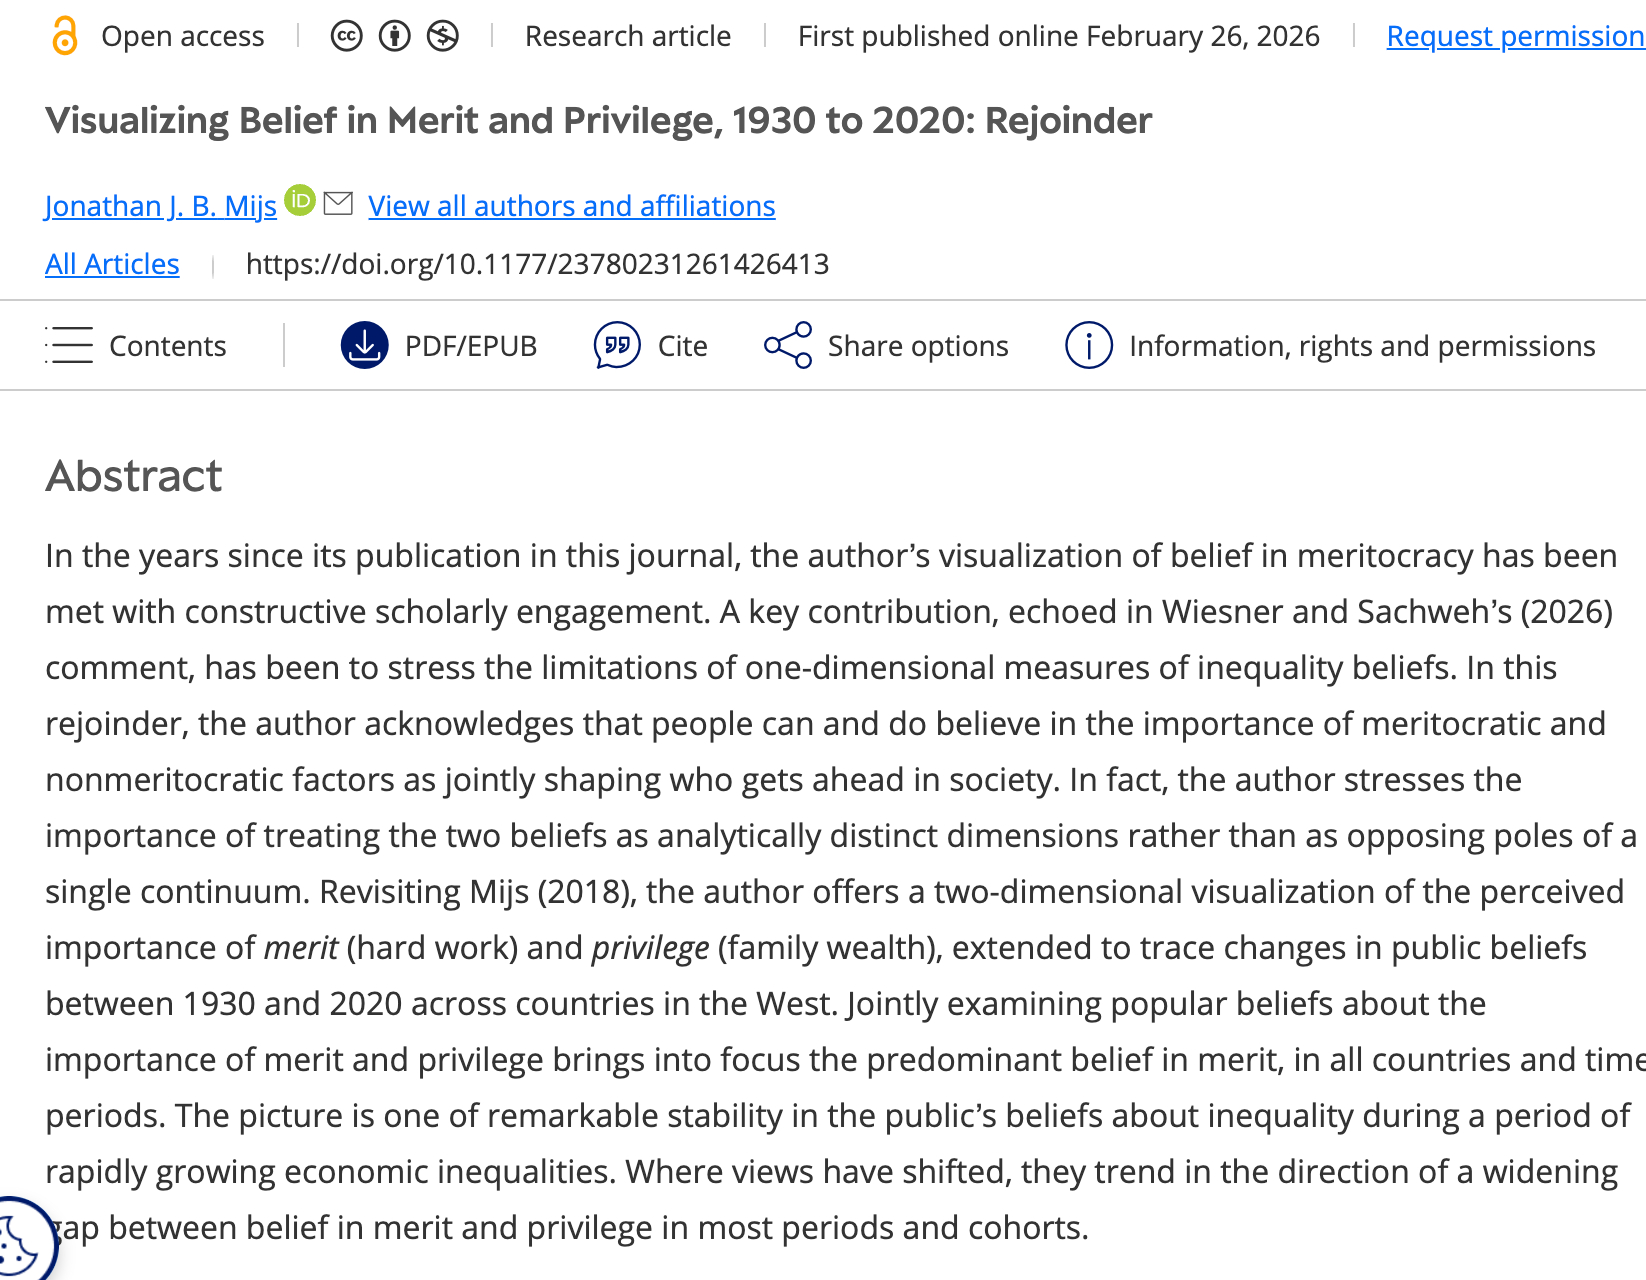Click the PDF/EPUB download icon
1646x1280 pixels.
click(365, 346)
